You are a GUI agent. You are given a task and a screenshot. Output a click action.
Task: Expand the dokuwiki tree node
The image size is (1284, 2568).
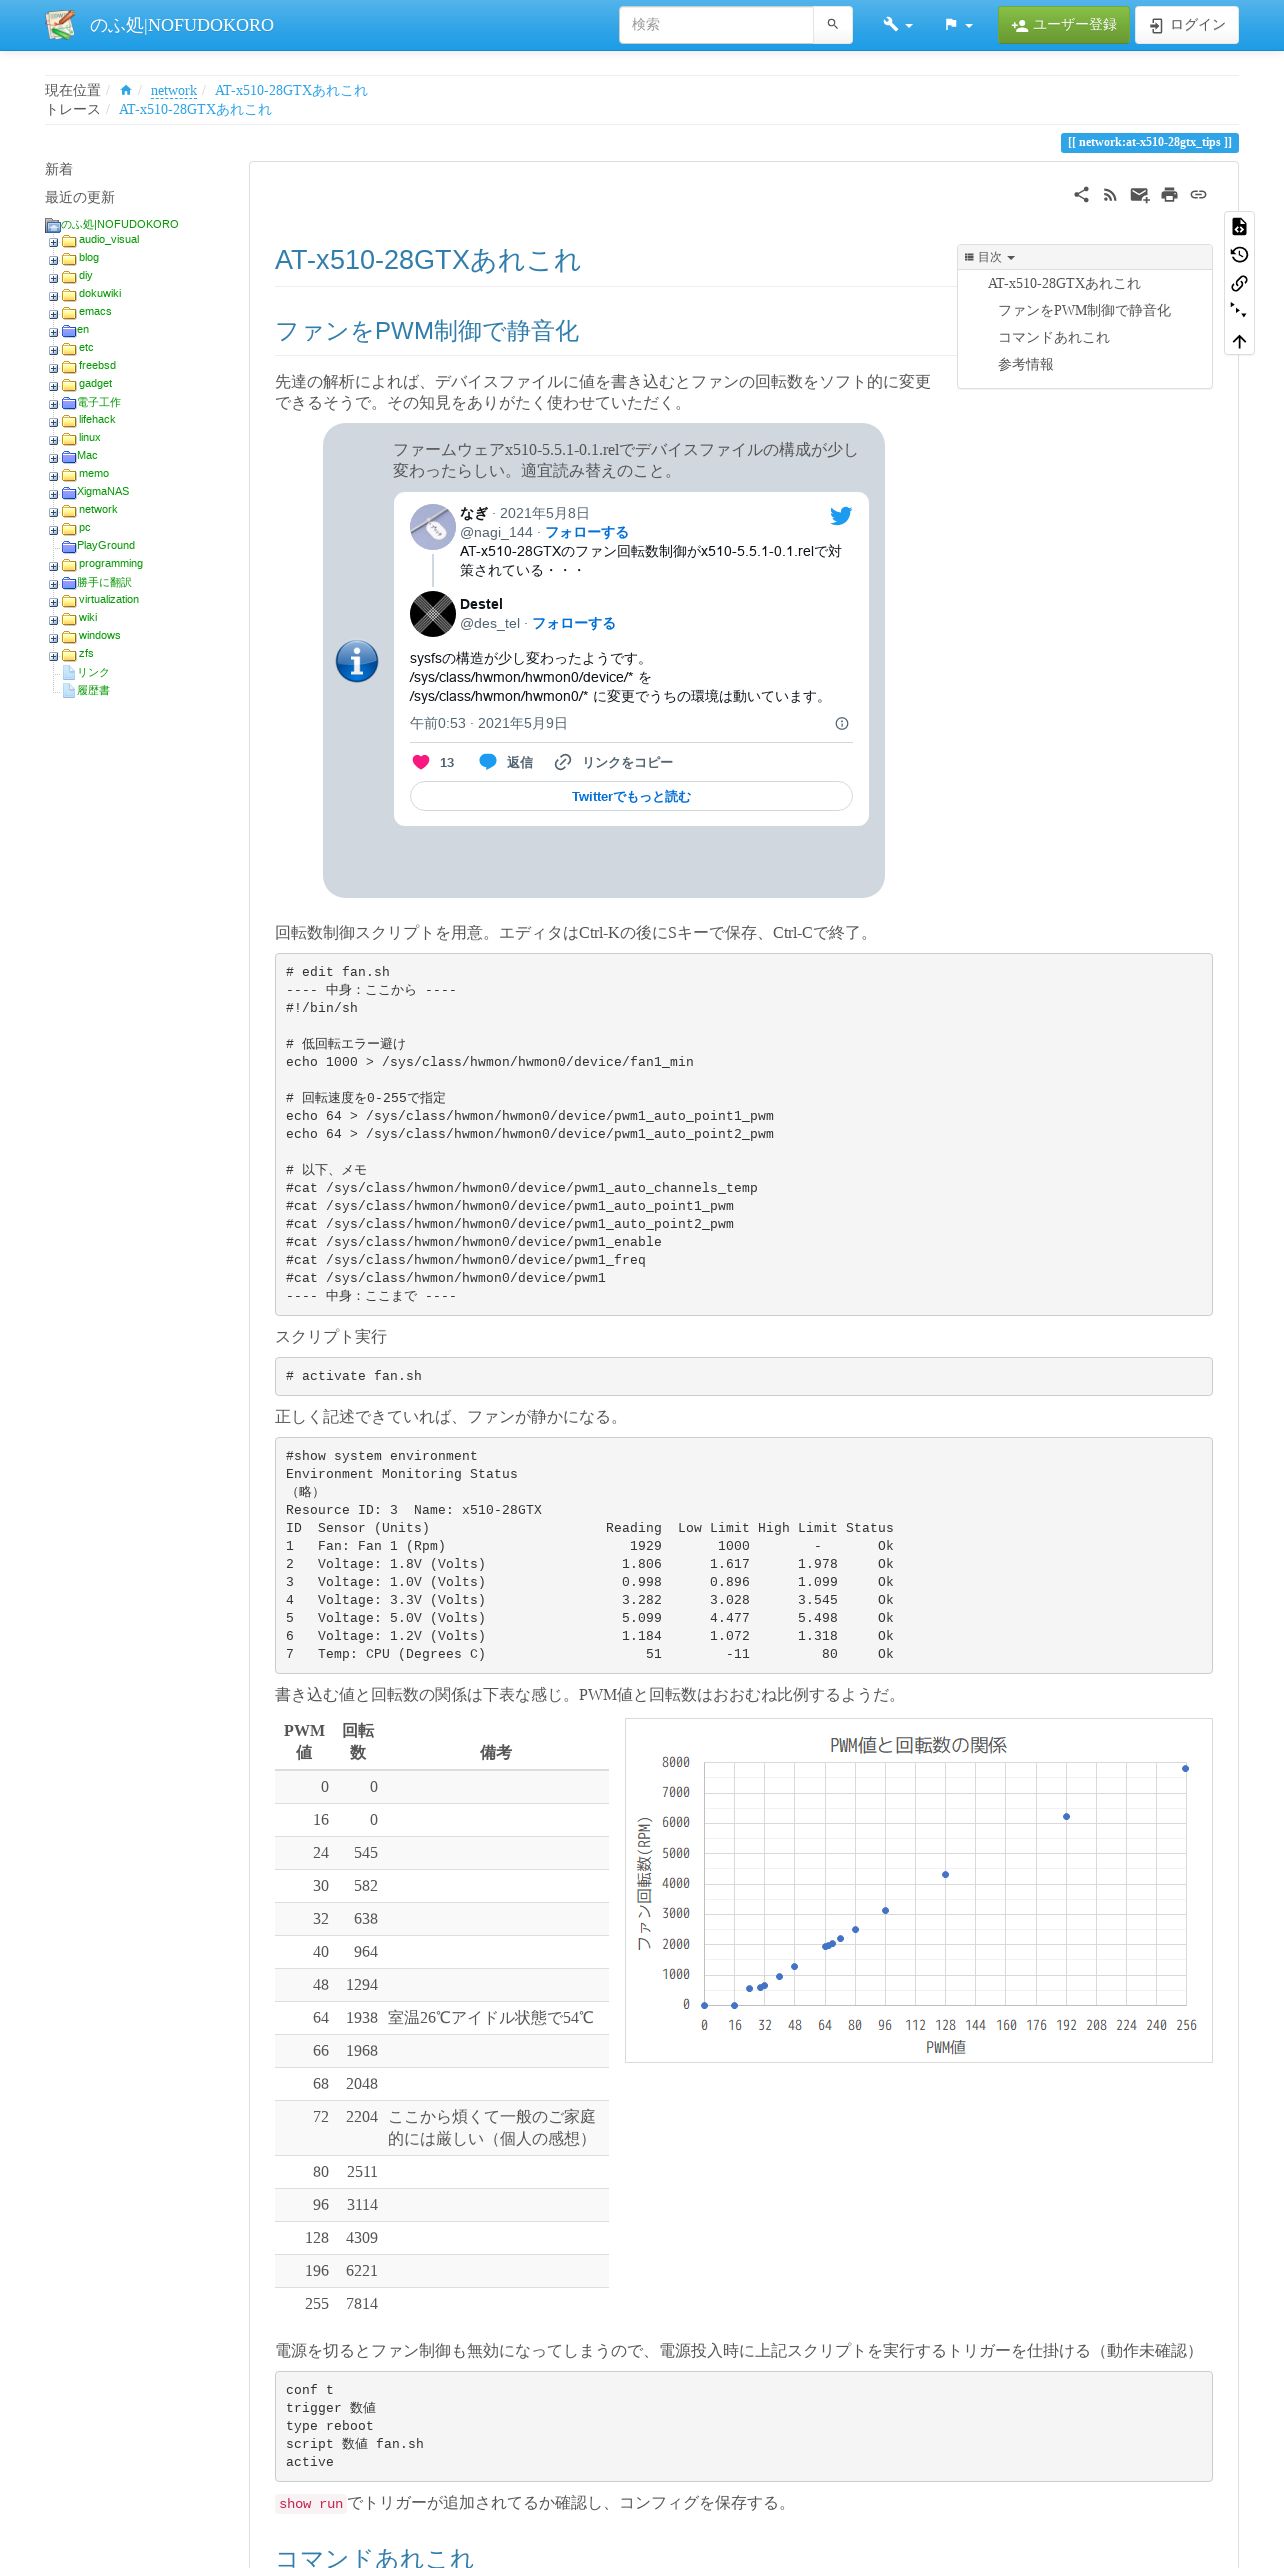click(54, 296)
